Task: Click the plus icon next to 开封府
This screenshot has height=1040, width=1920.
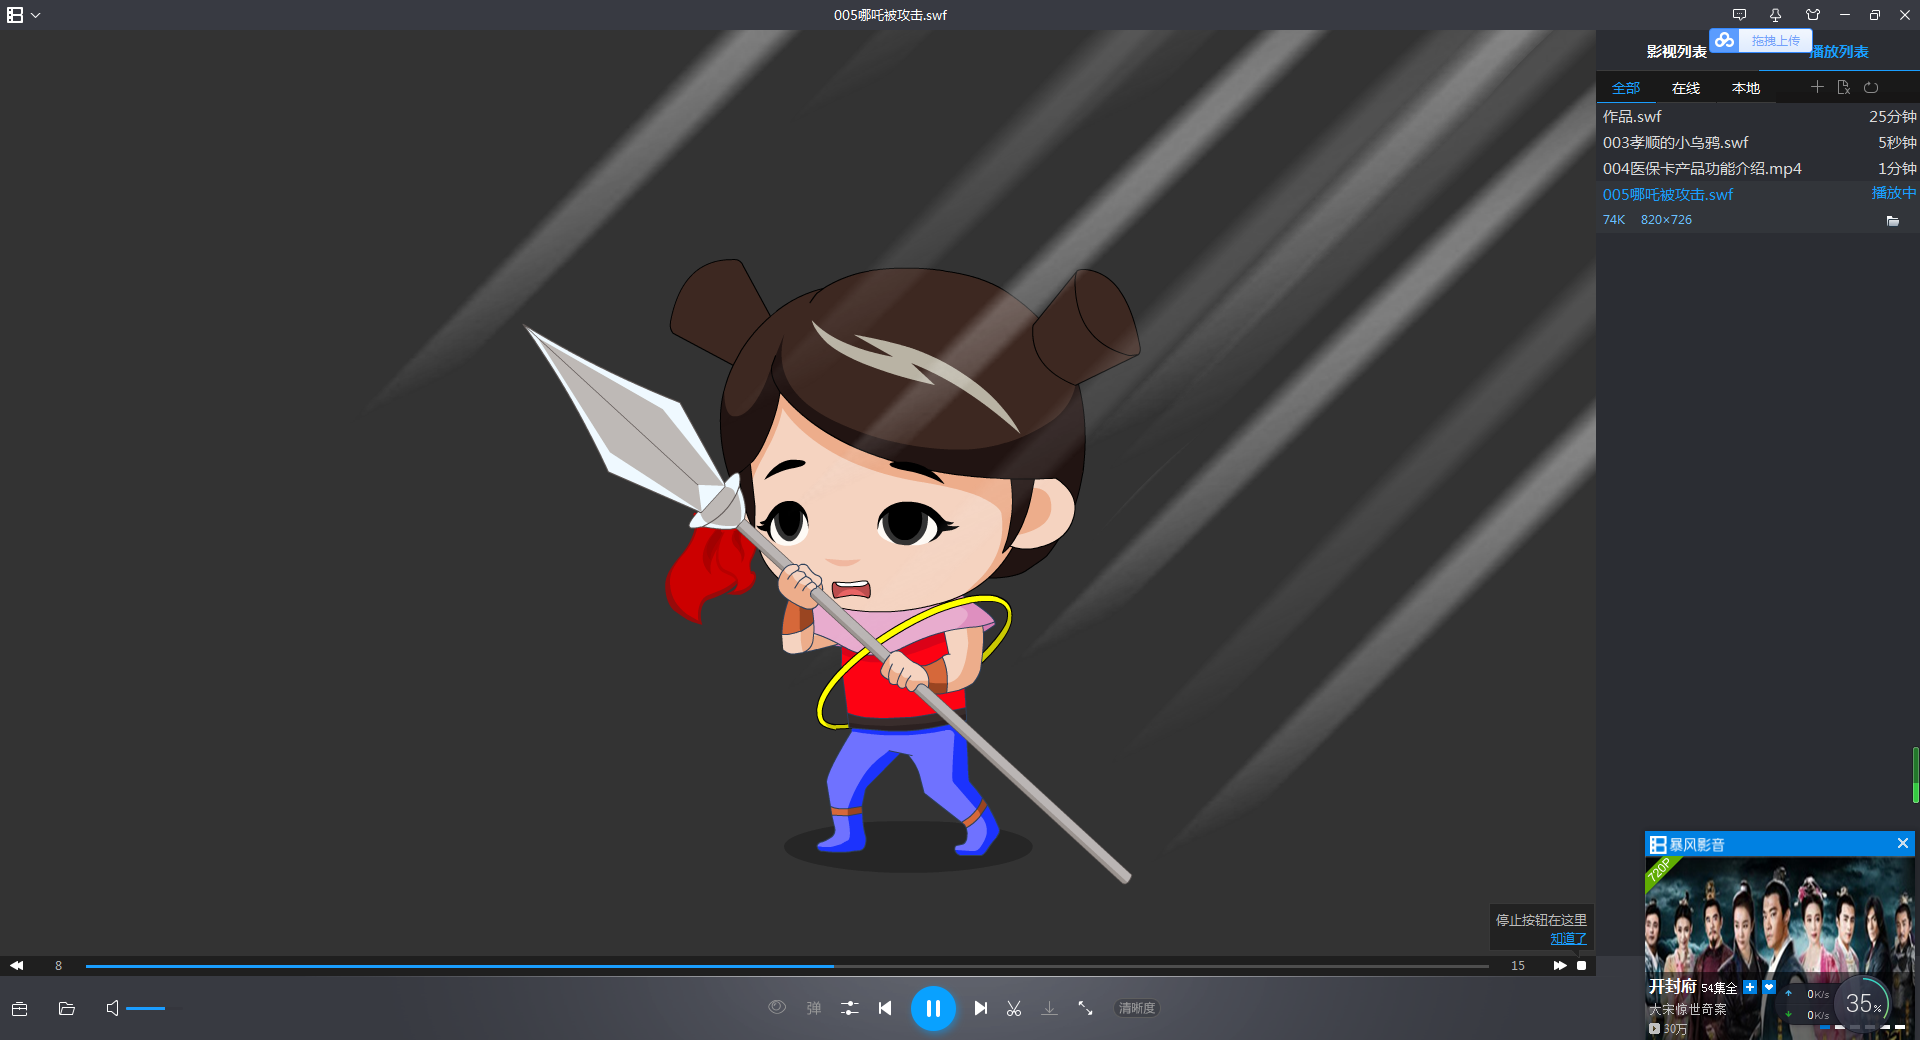Action: click(1750, 987)
